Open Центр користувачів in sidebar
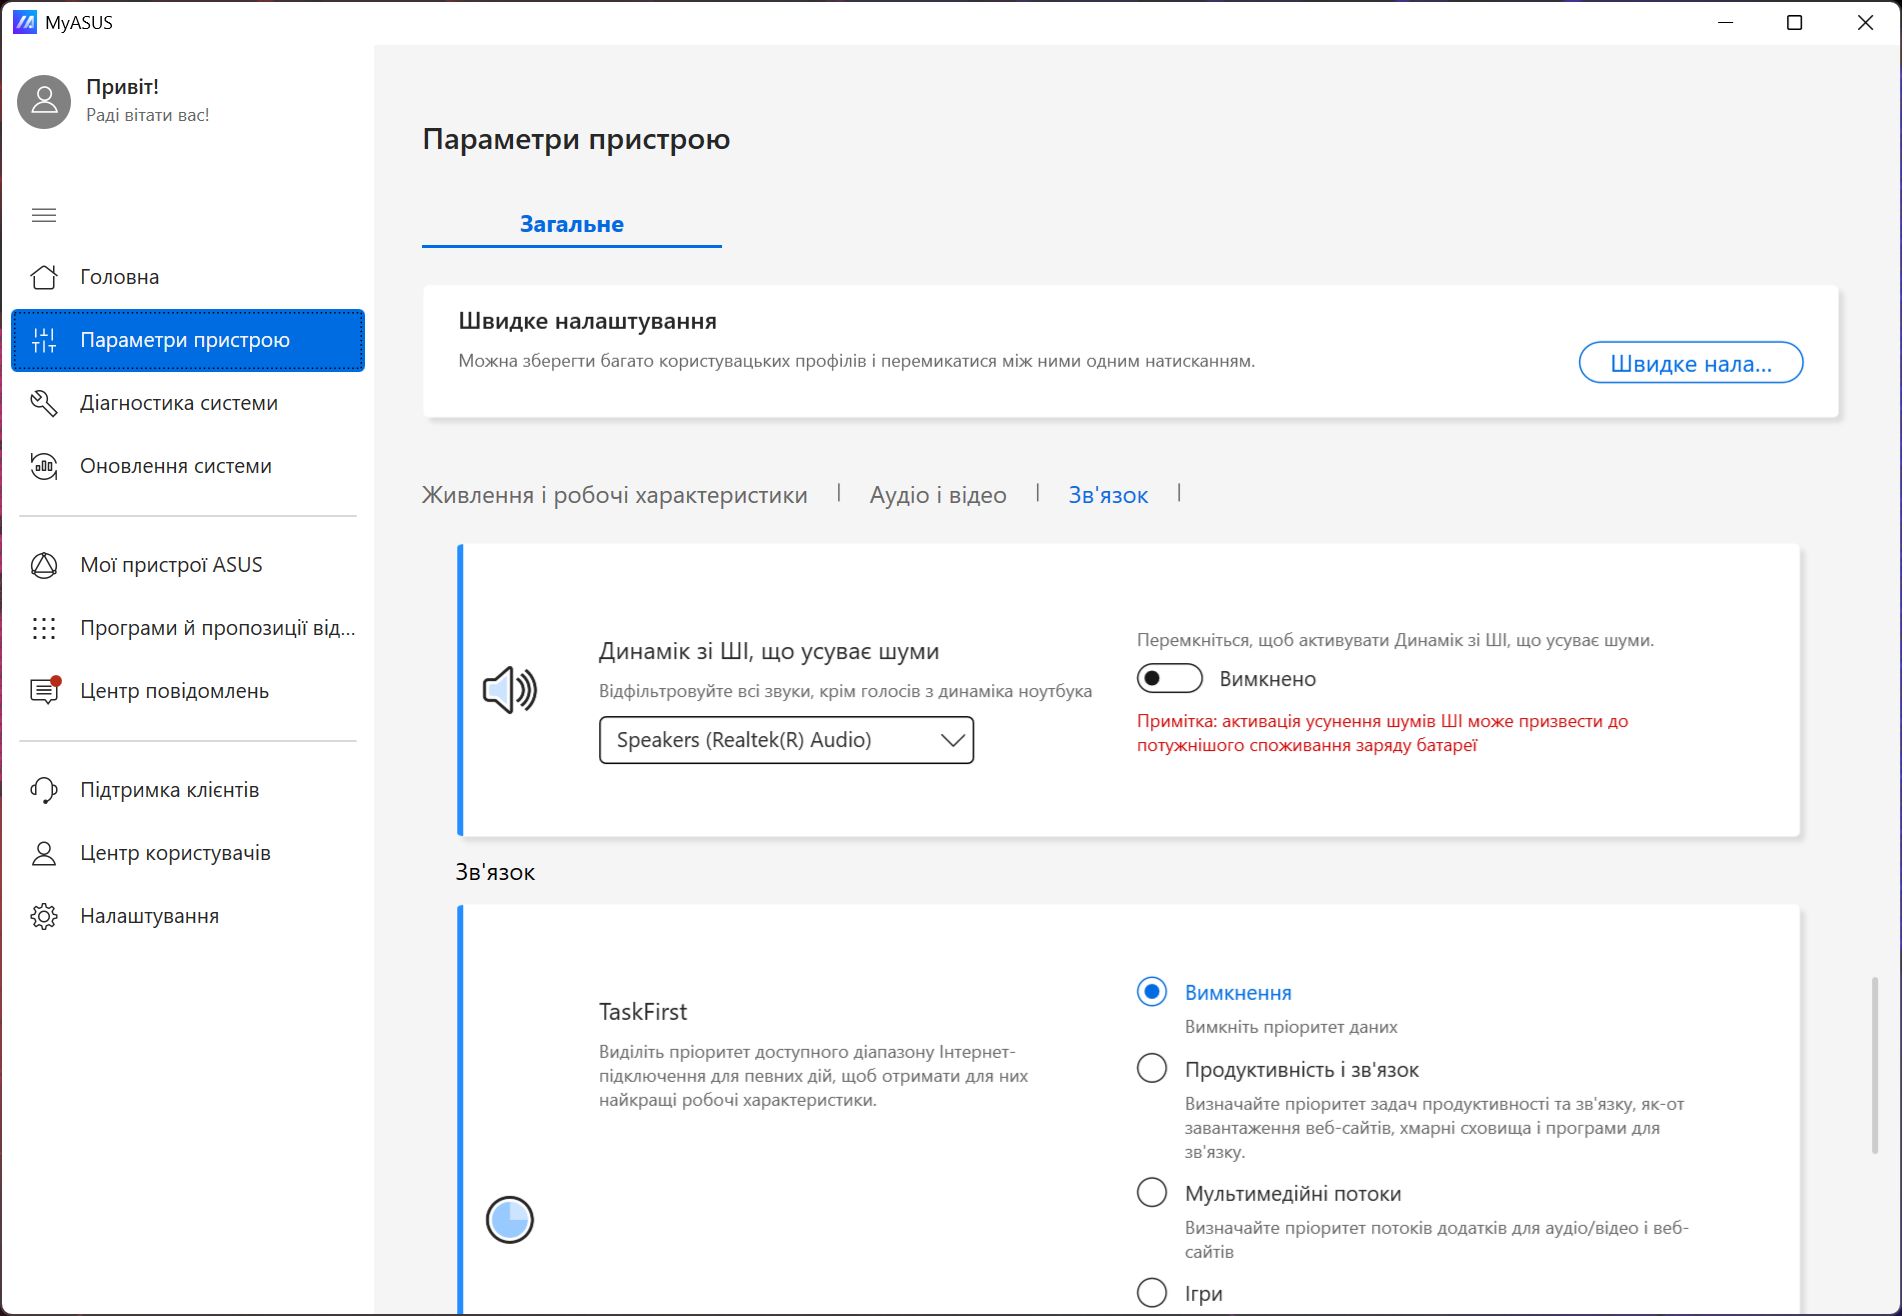This screenshot has width=1902, height=1316. point(175,853)
